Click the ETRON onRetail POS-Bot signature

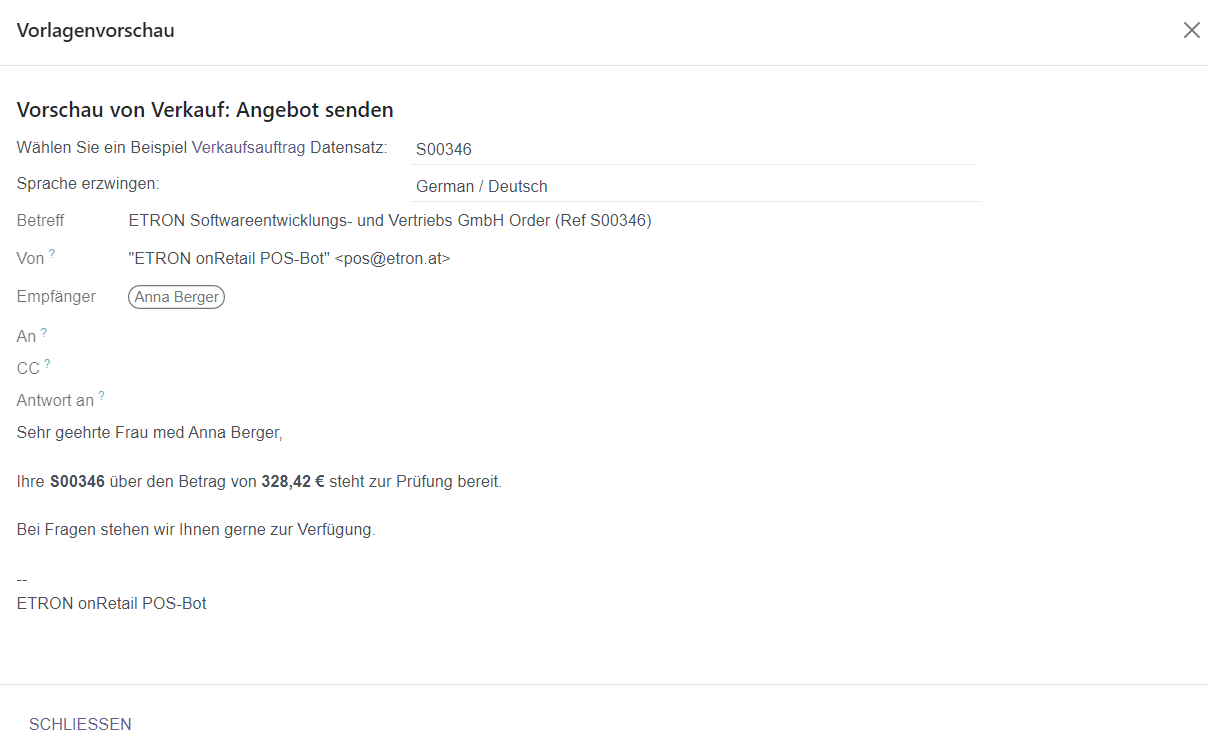pos(111,603)
